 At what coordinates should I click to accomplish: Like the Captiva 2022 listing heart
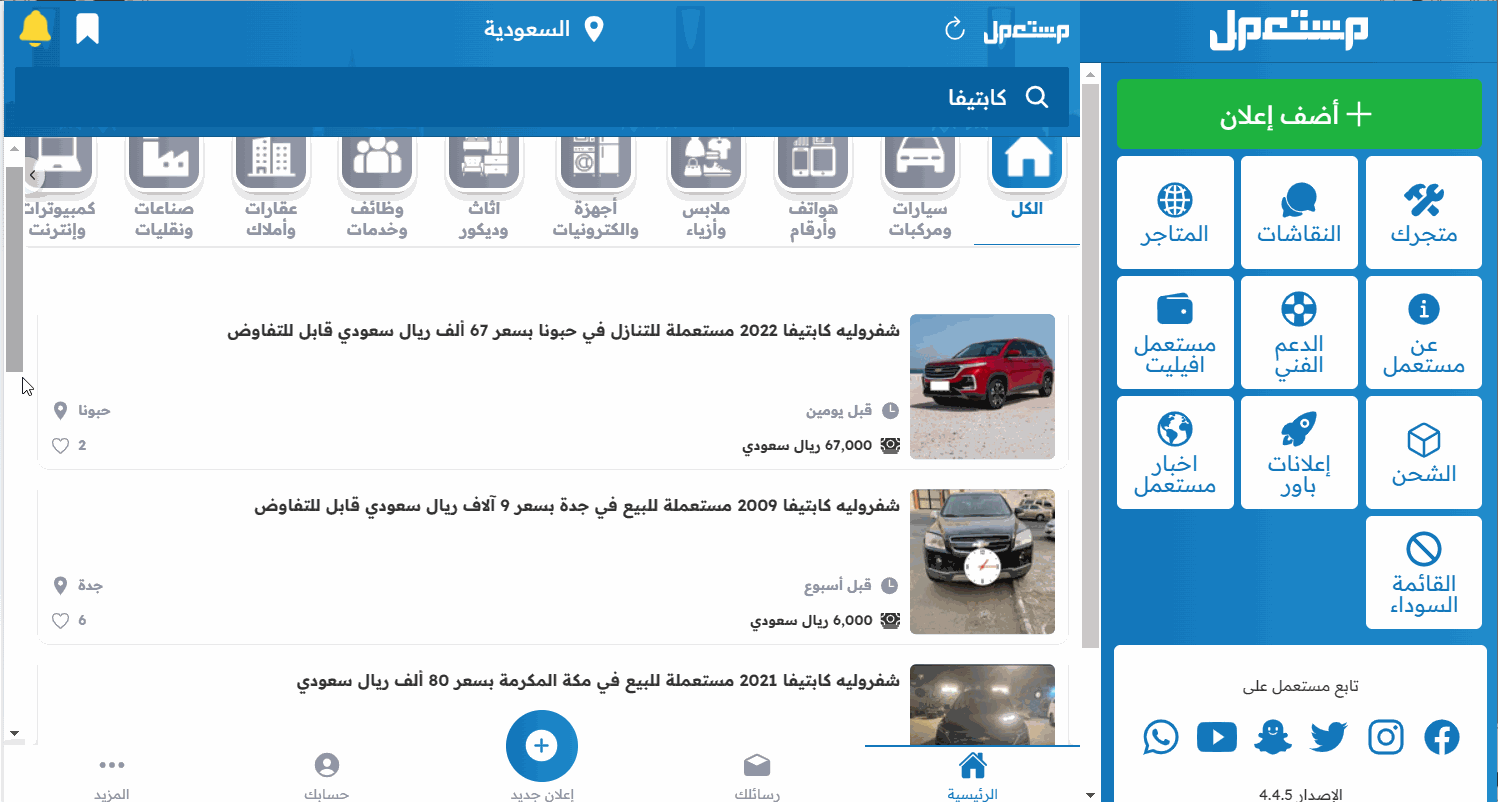60,446
